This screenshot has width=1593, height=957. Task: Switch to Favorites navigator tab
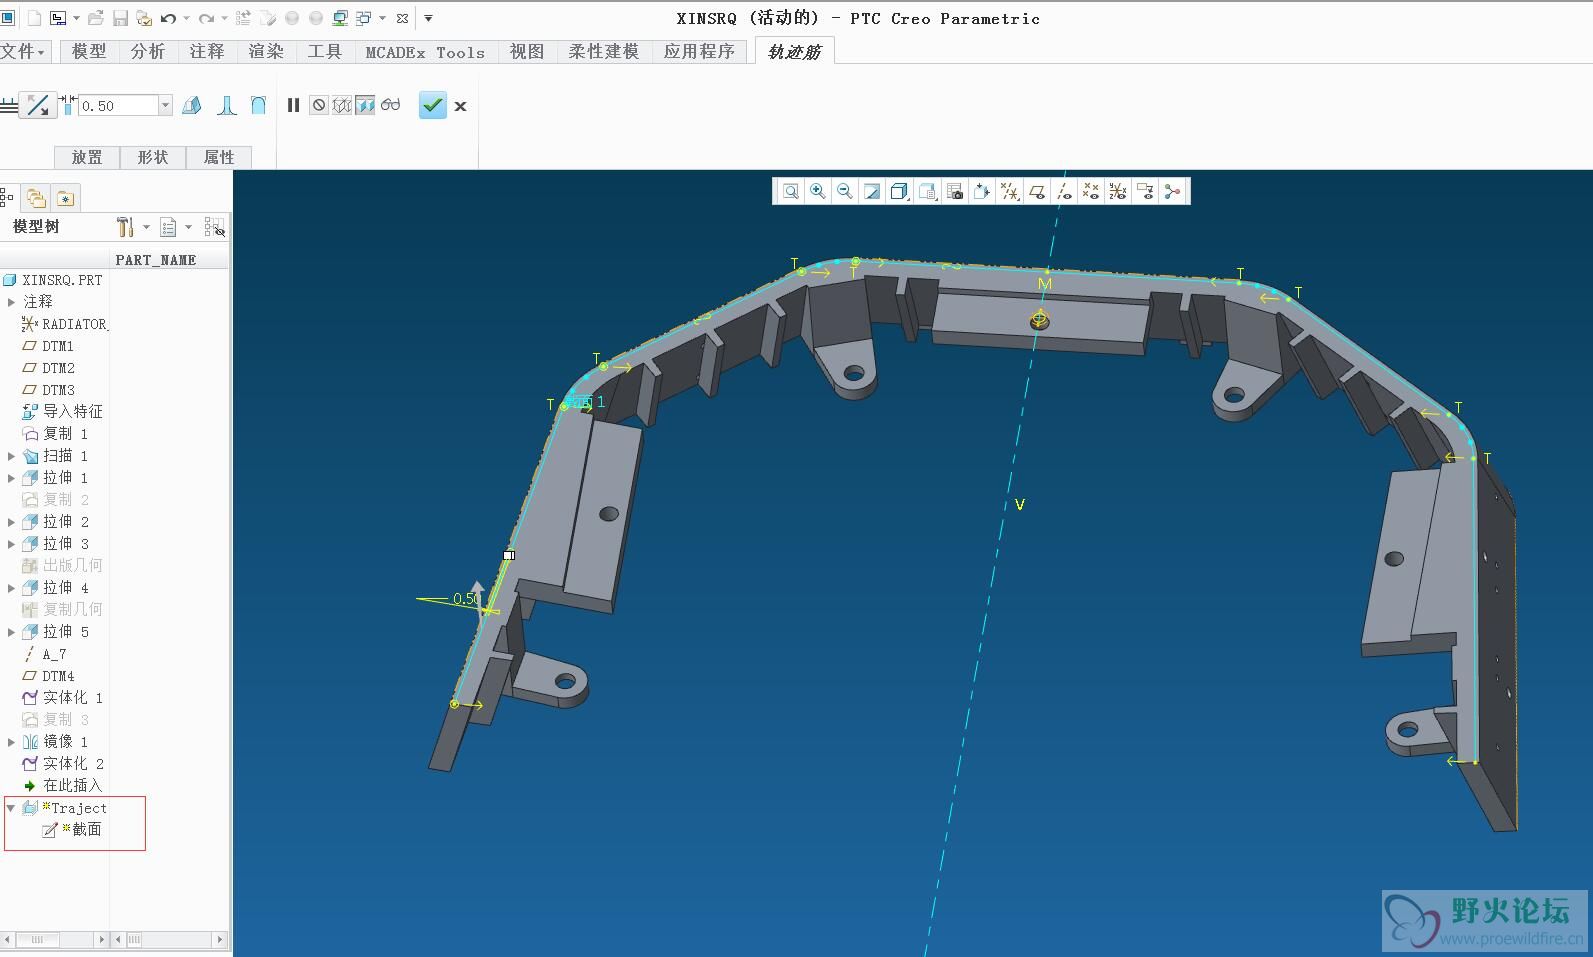pos(65,198)
